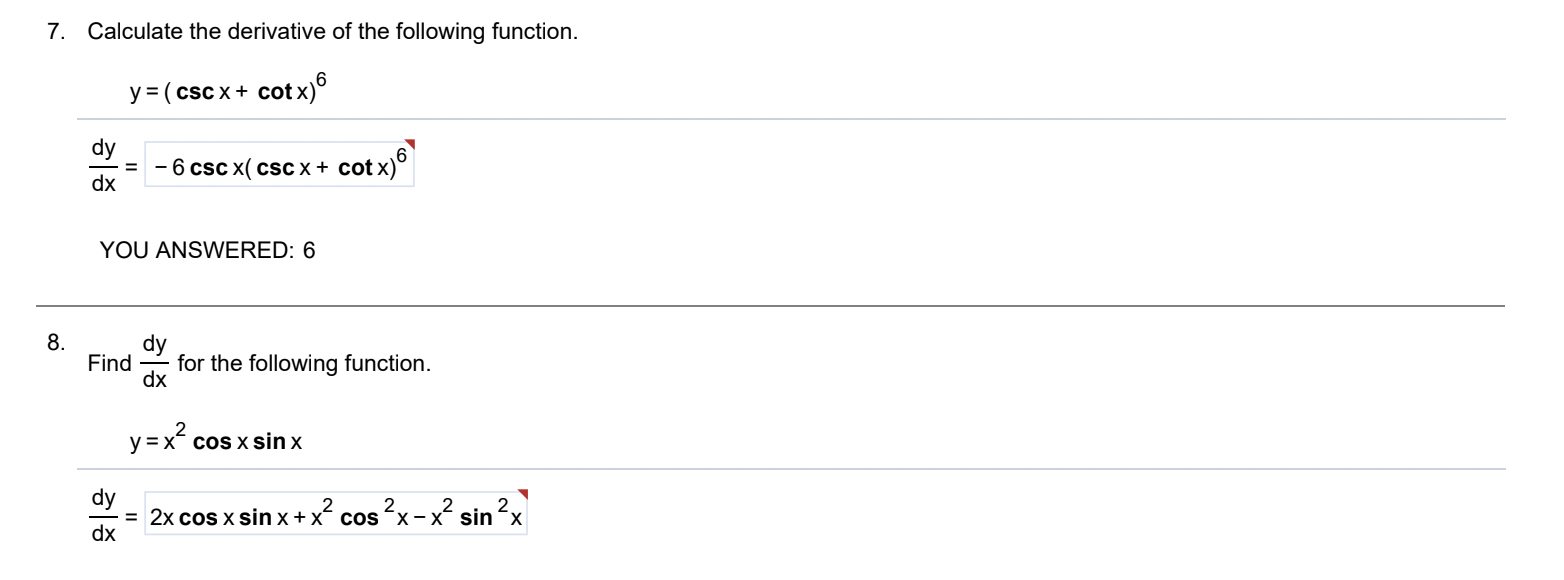The image size is (1564, 580).
Task: Select the answer box for the product rule derivative
Action: pyautogui.click(x=335, y=513)
